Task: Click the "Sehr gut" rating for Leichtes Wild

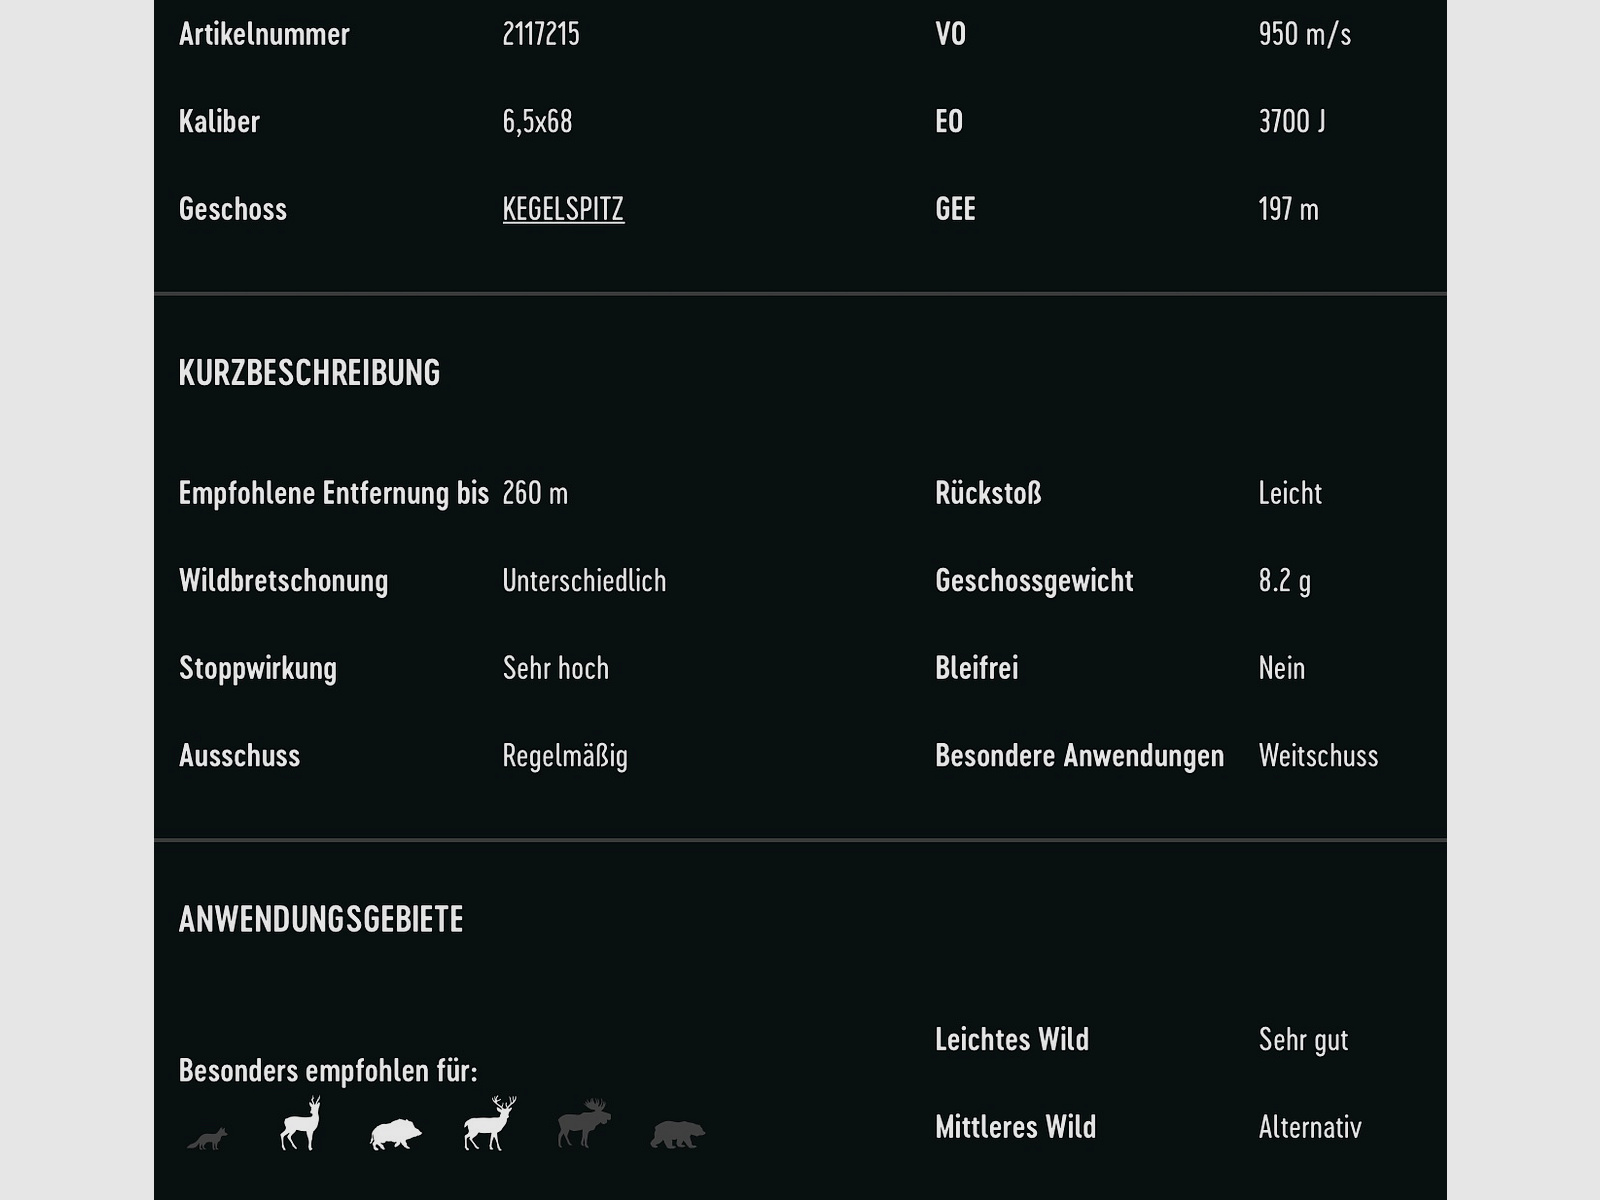Action: (x=1303, y=1040)
